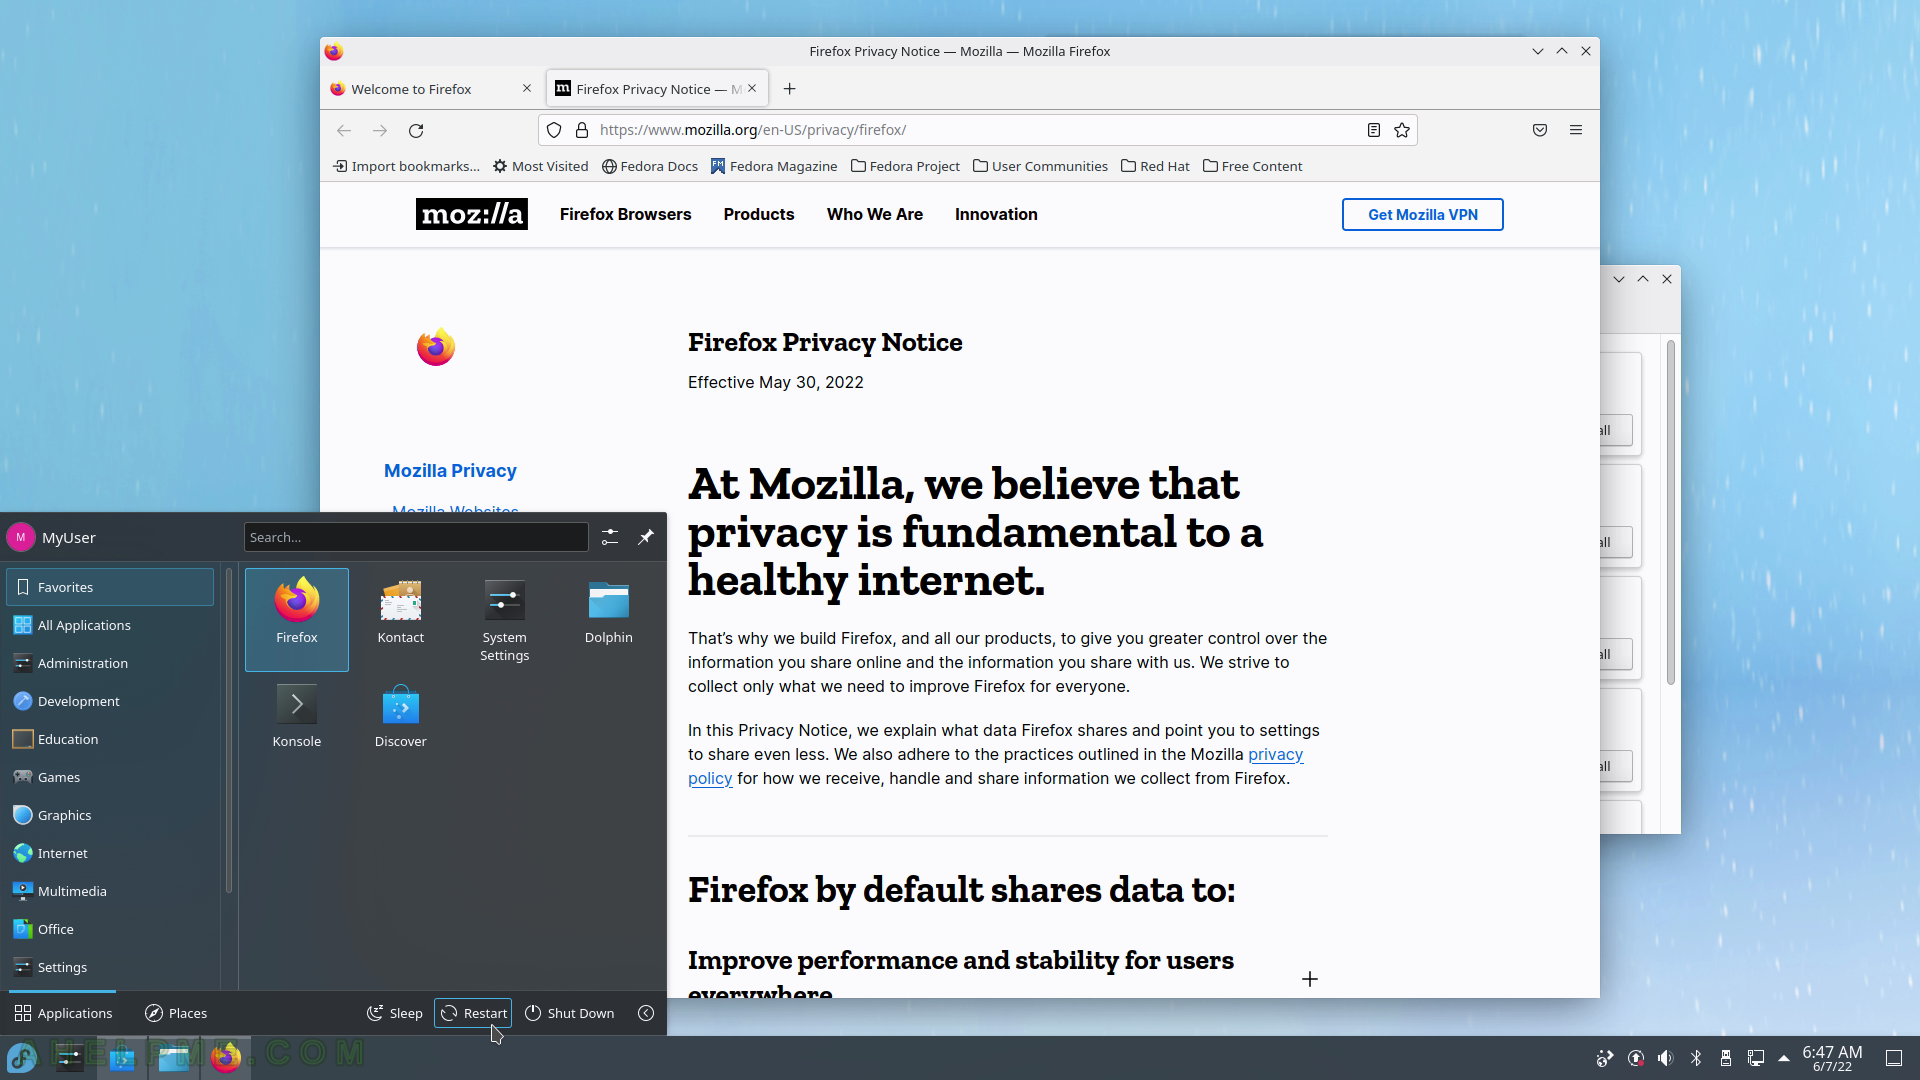Close the Firefox Privacy Notice tab
Screen dimensions: 1920x1080
(x=754, y=89)
